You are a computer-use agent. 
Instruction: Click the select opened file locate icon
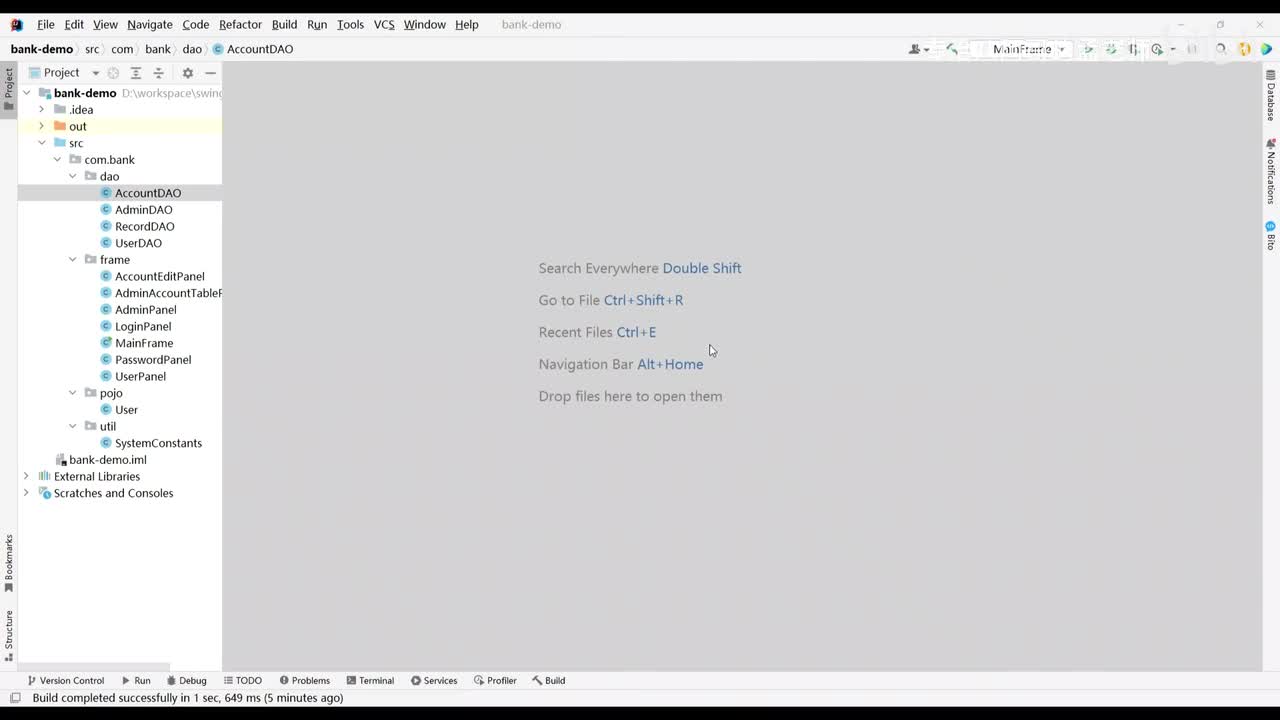coord(113,73)
